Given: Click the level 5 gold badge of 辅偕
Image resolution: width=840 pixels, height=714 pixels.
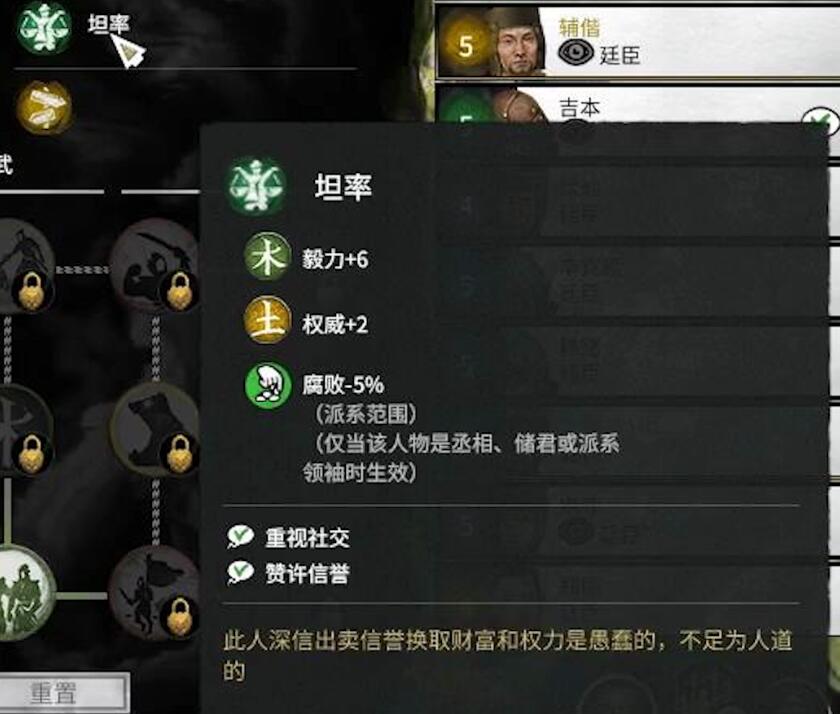Looking at the screenshot, I should (465, 45).
